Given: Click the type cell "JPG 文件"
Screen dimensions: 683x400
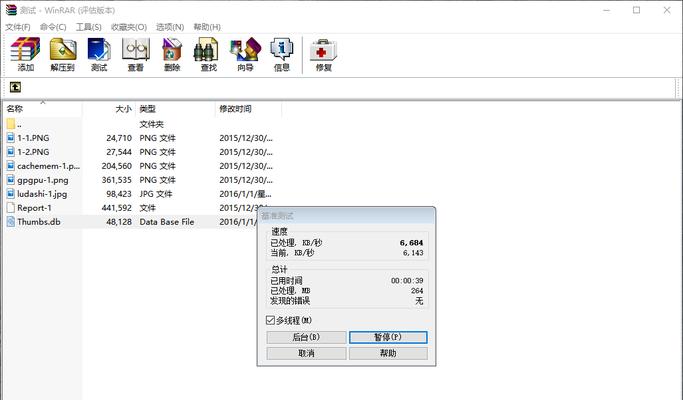Looking at the screenshot, I should click(156, 194).
